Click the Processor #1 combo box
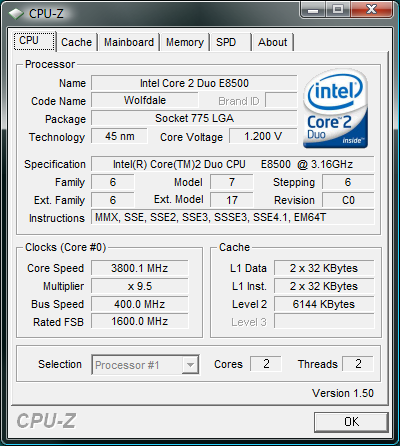Image resolution: width=400 pixels, height=446 pixels. [145, 365]
